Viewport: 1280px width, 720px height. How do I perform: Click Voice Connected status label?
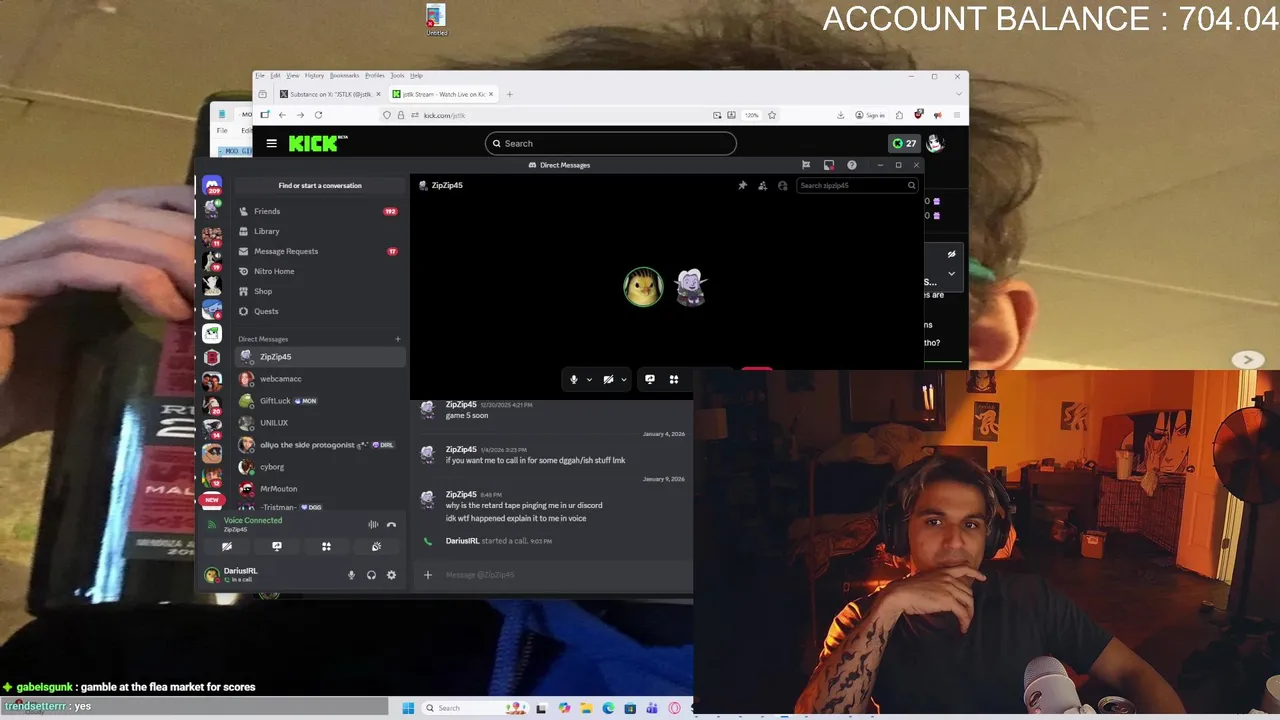point(253,520)
